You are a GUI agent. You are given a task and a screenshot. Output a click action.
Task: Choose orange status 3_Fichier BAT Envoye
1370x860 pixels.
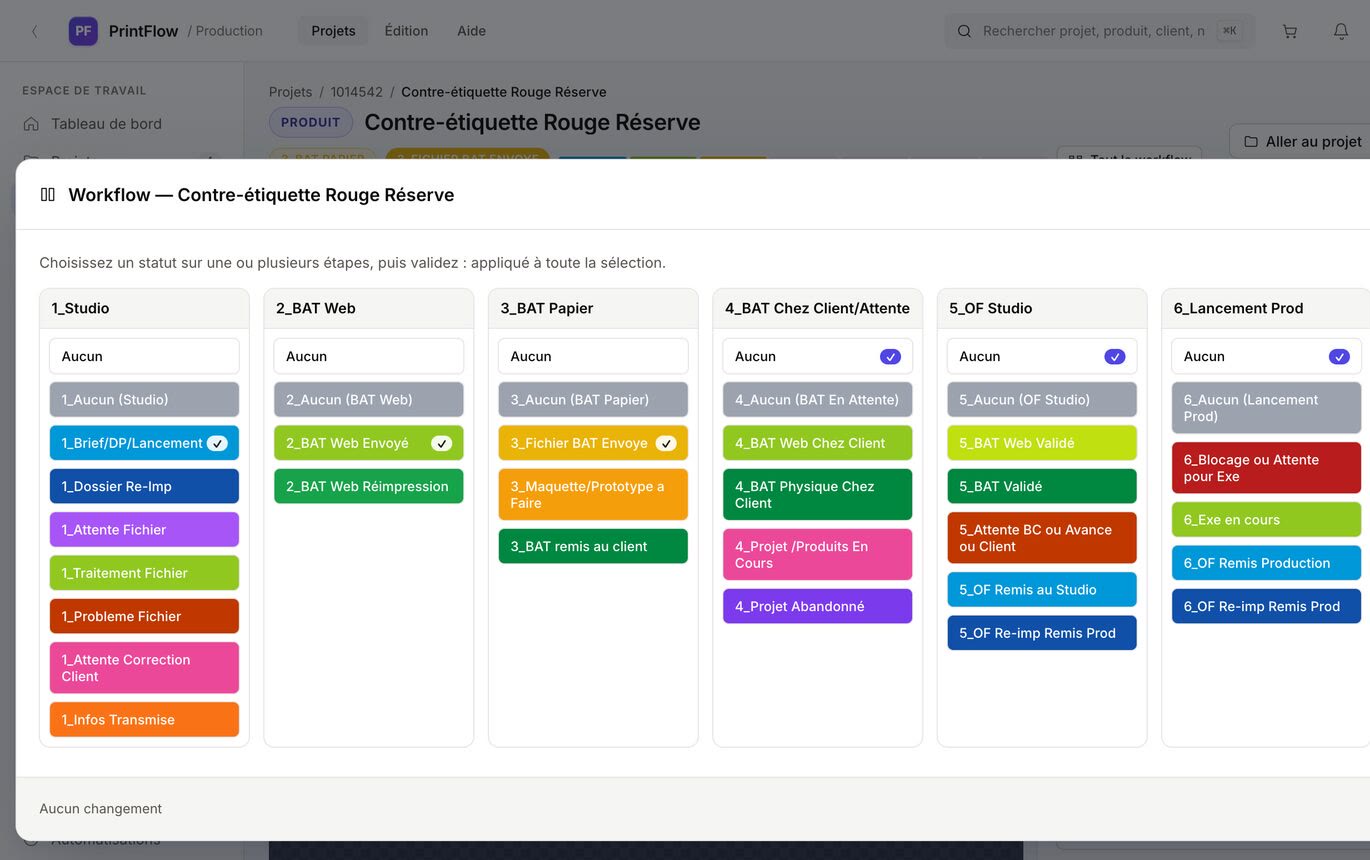click(593, 443)
